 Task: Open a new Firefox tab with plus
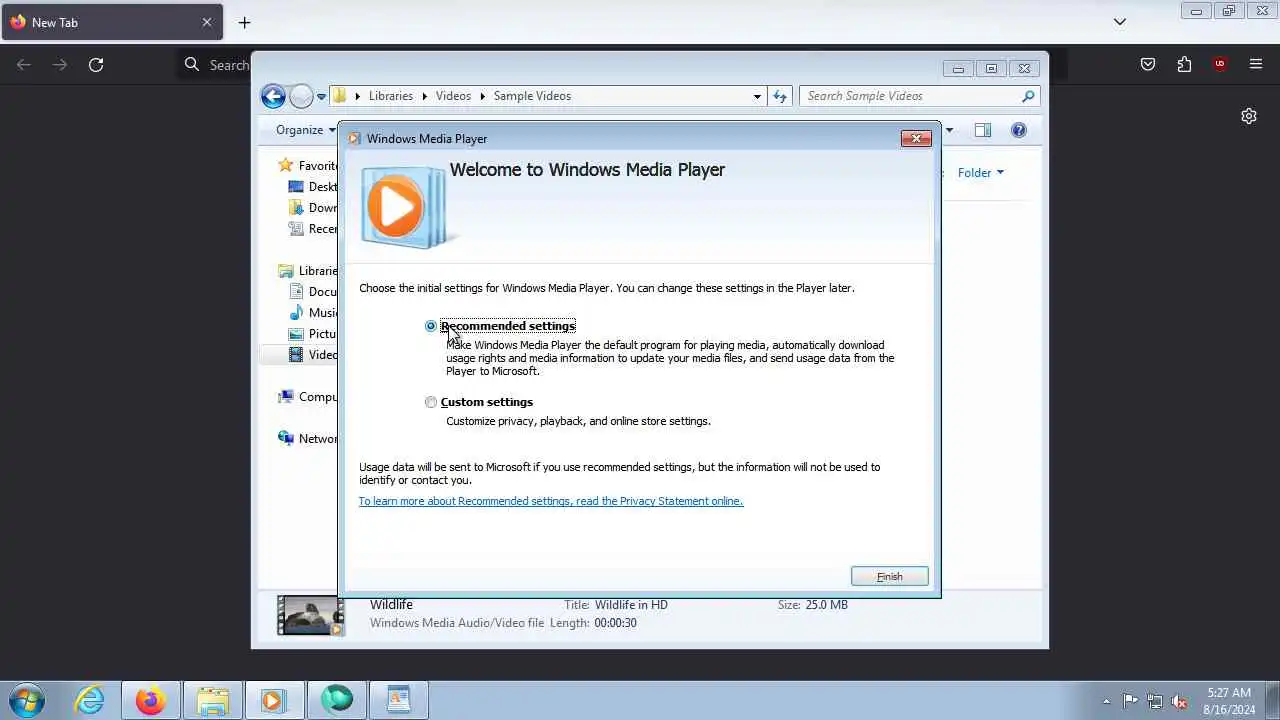[x=244, y=22]
